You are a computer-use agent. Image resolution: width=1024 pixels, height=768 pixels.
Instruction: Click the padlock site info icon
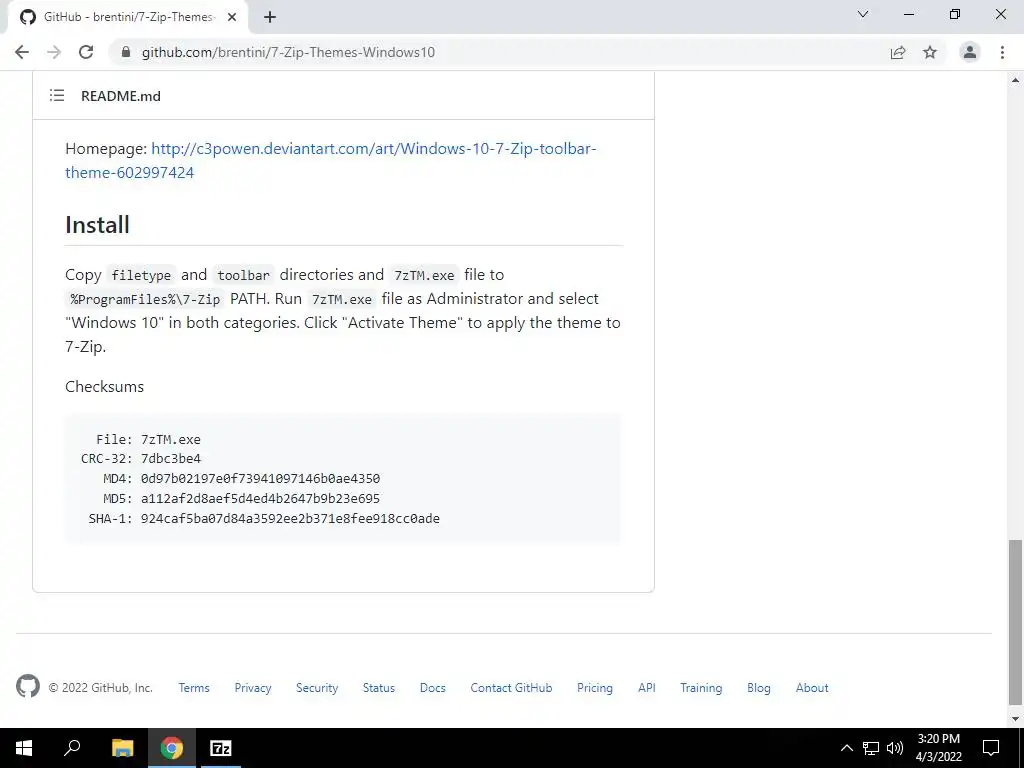point(127,52)
